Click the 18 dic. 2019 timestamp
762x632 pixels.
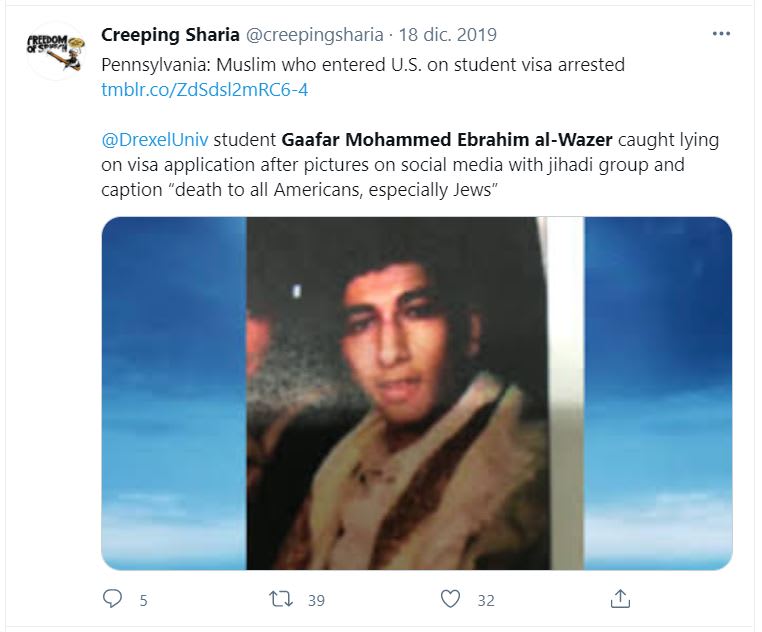pos(448,35)
